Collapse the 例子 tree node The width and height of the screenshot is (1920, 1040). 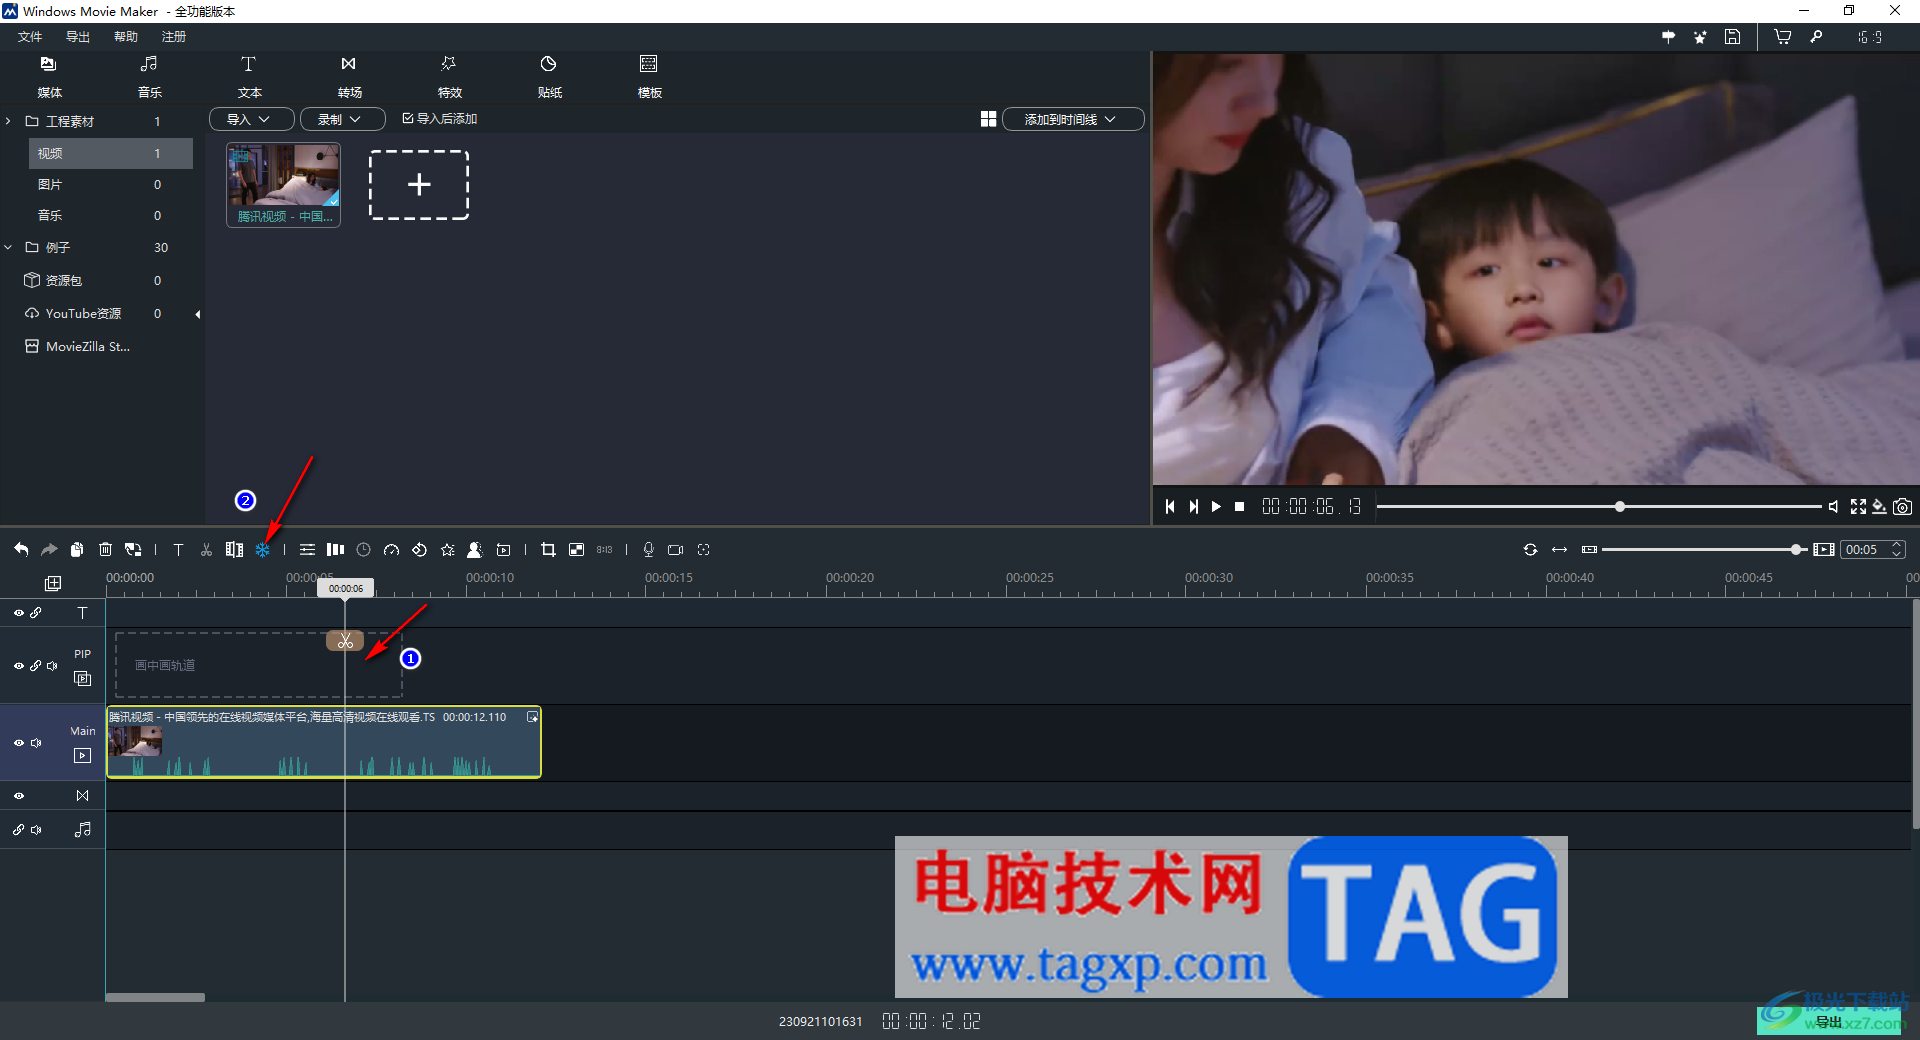click(8, 247)
